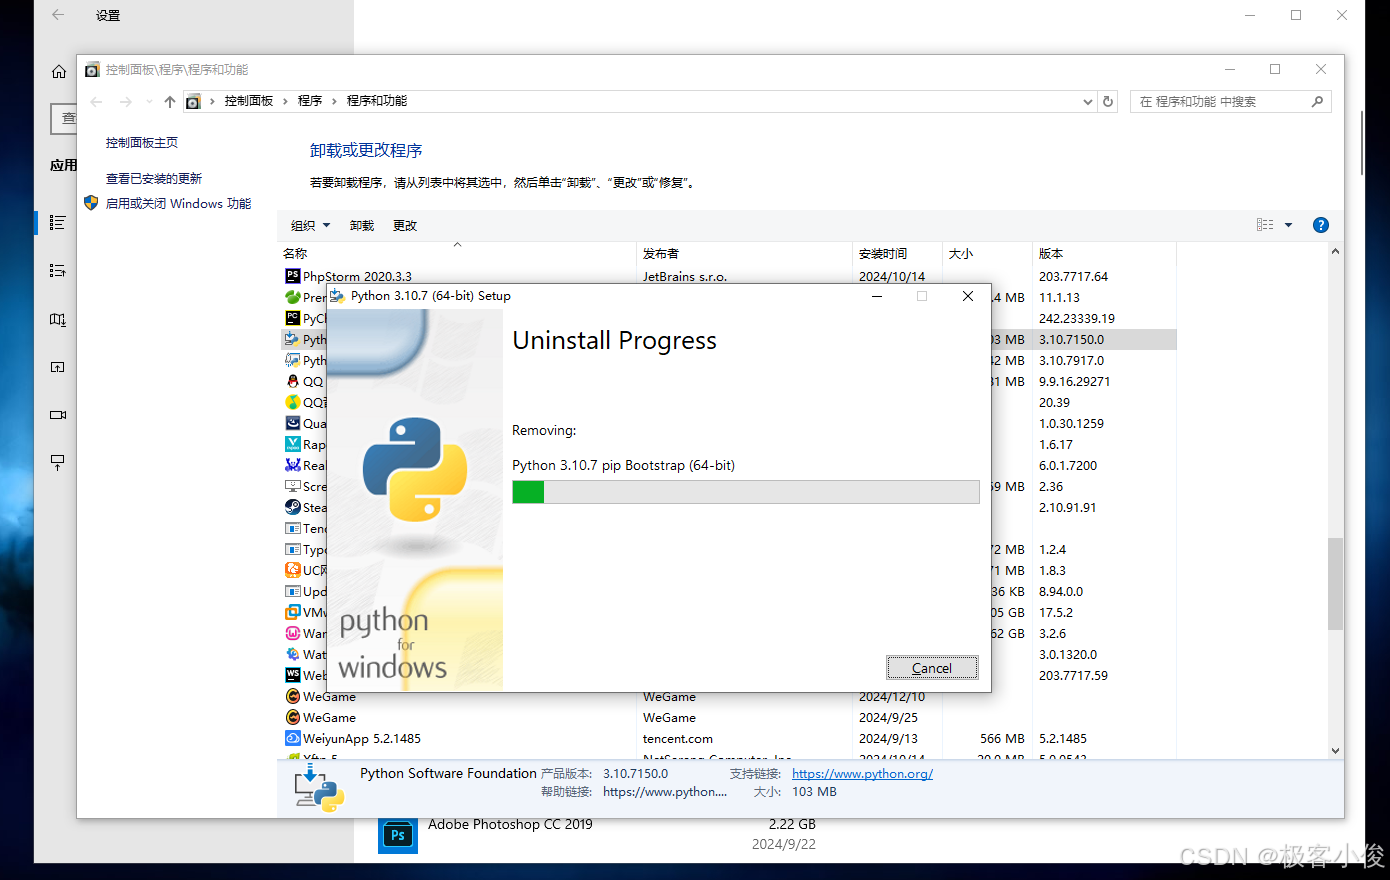Click the PyCharm icon in the program list
The height and width of the screenshot is (880, 1390).
[x=293, y=318]
